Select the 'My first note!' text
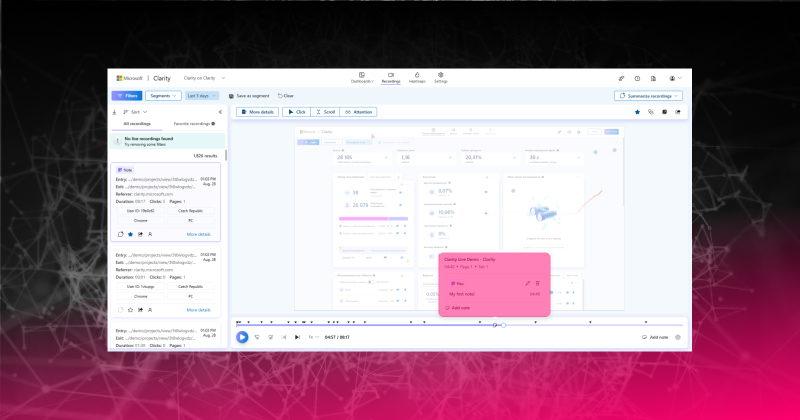This screenshot has width=800, height=420. 462,294
